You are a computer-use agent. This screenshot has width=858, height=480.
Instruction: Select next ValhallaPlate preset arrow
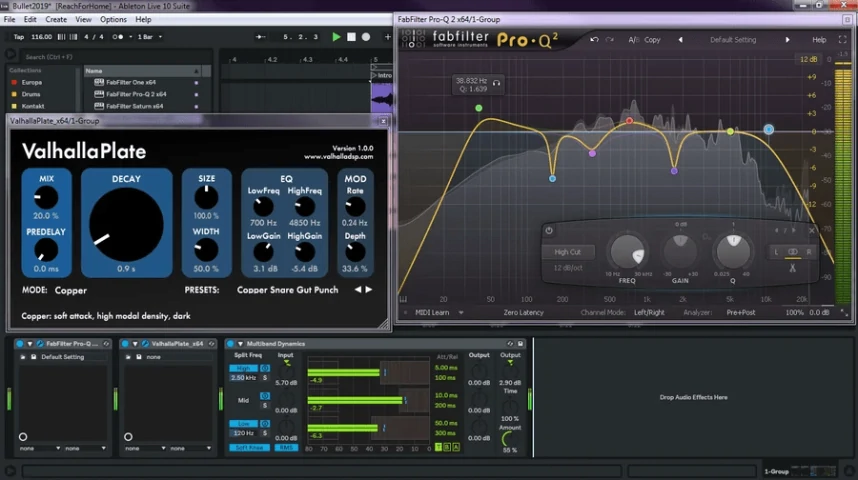pos(369,290)
